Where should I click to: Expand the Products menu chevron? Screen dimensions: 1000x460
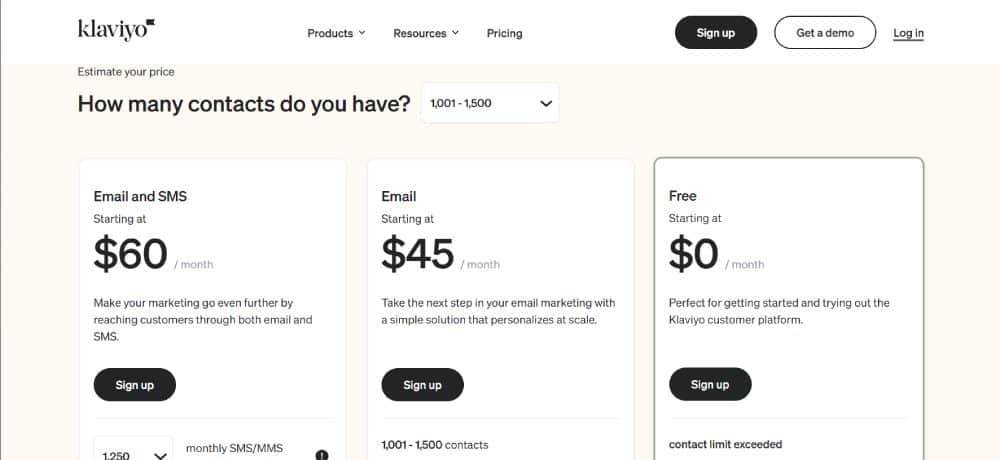coord(362,33)
